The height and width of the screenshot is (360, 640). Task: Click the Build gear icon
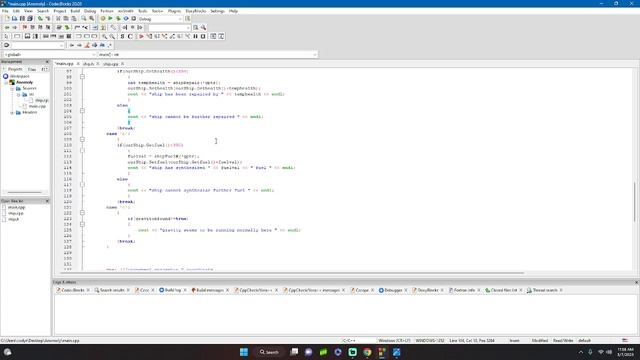pyautogui.click(x=102, y=19)
